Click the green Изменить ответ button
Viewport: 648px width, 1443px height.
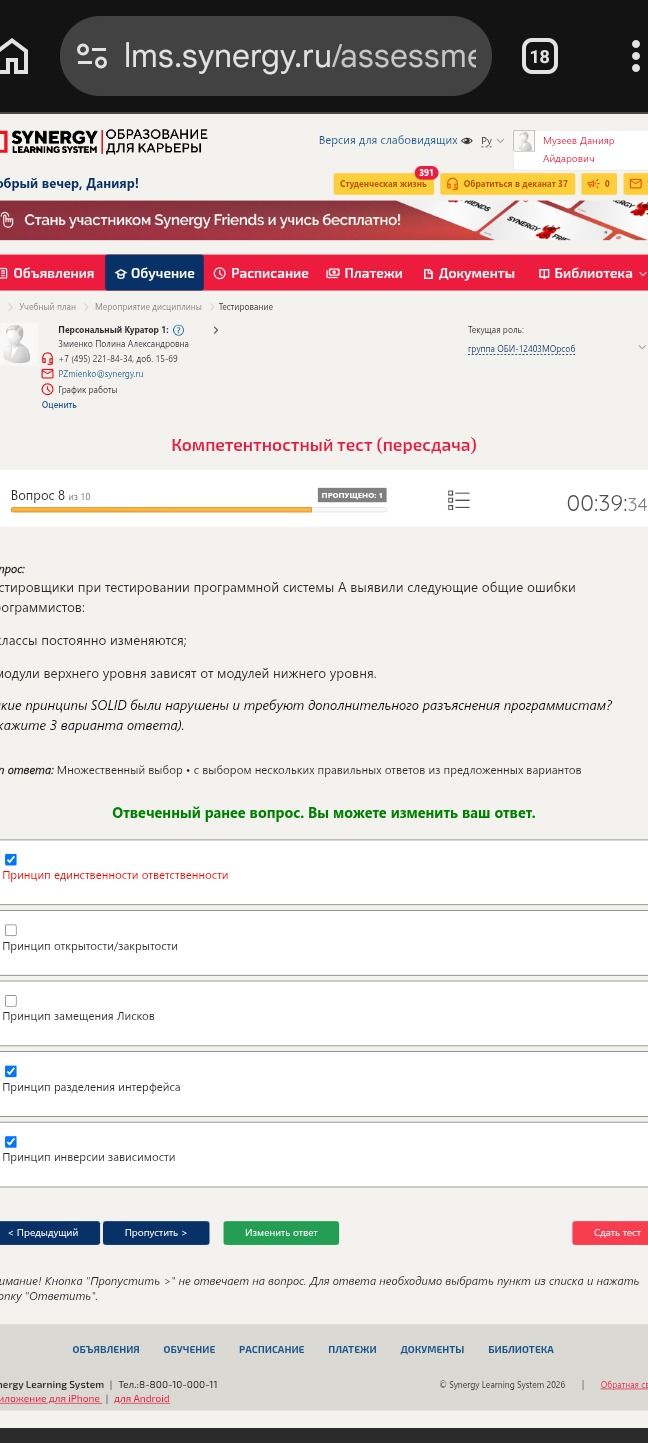(281, 1233)
